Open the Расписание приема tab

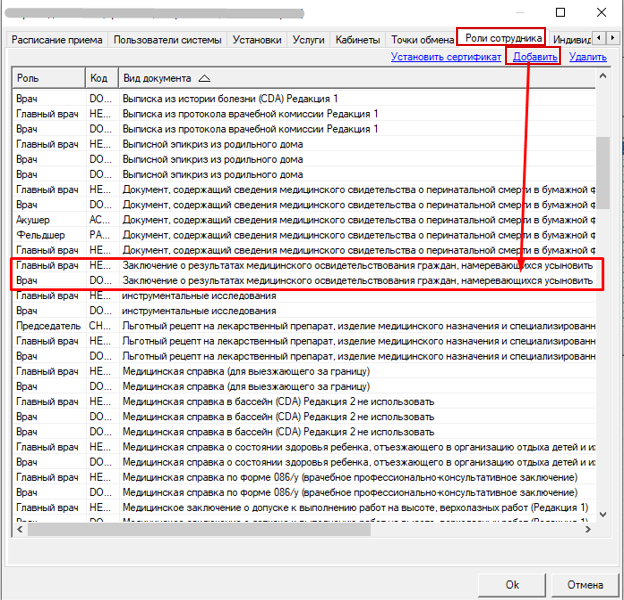pos(57,40)
